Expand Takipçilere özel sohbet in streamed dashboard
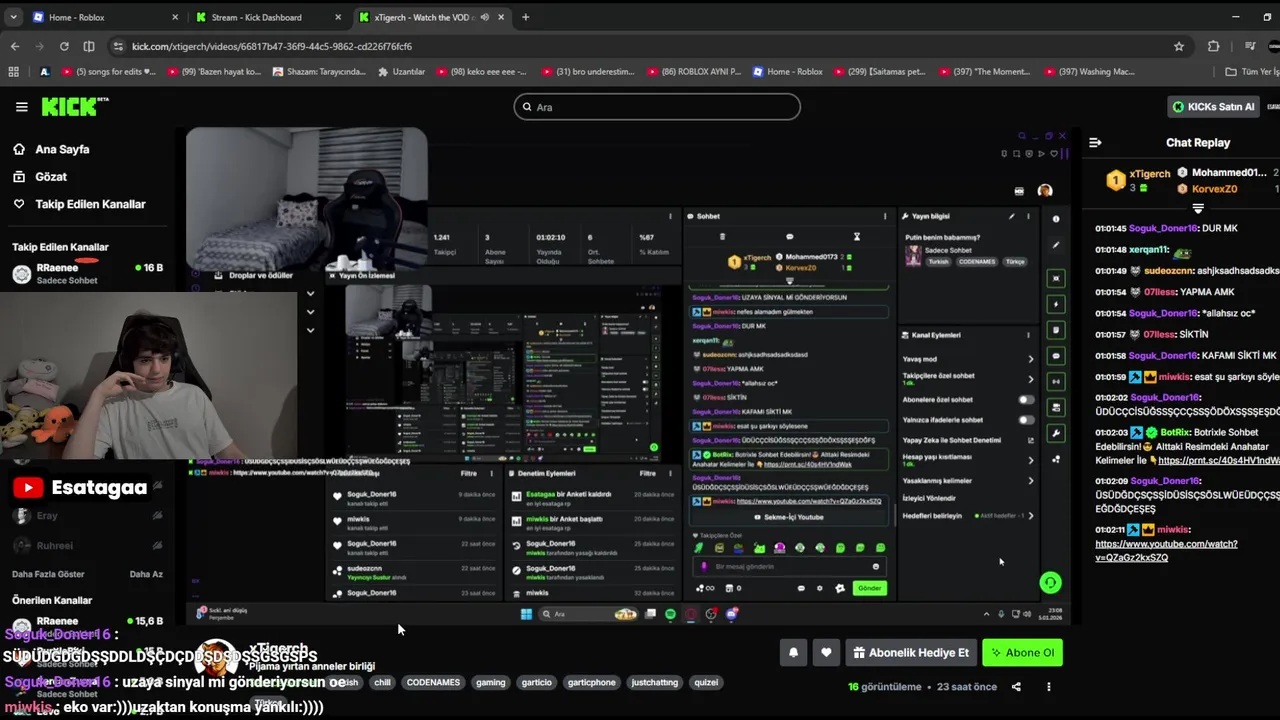Screen dimensions: 1280x720 (1030, 379)
